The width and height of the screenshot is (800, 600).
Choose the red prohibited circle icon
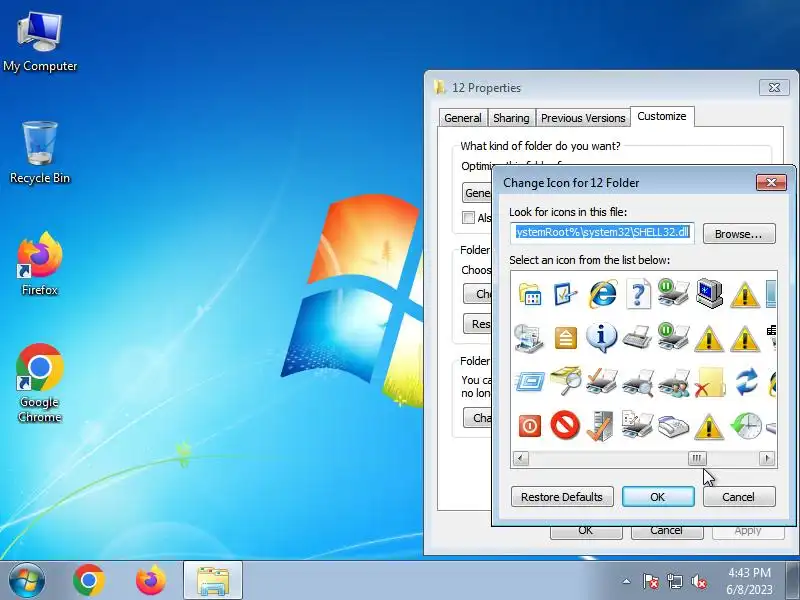tap(565, 424)
